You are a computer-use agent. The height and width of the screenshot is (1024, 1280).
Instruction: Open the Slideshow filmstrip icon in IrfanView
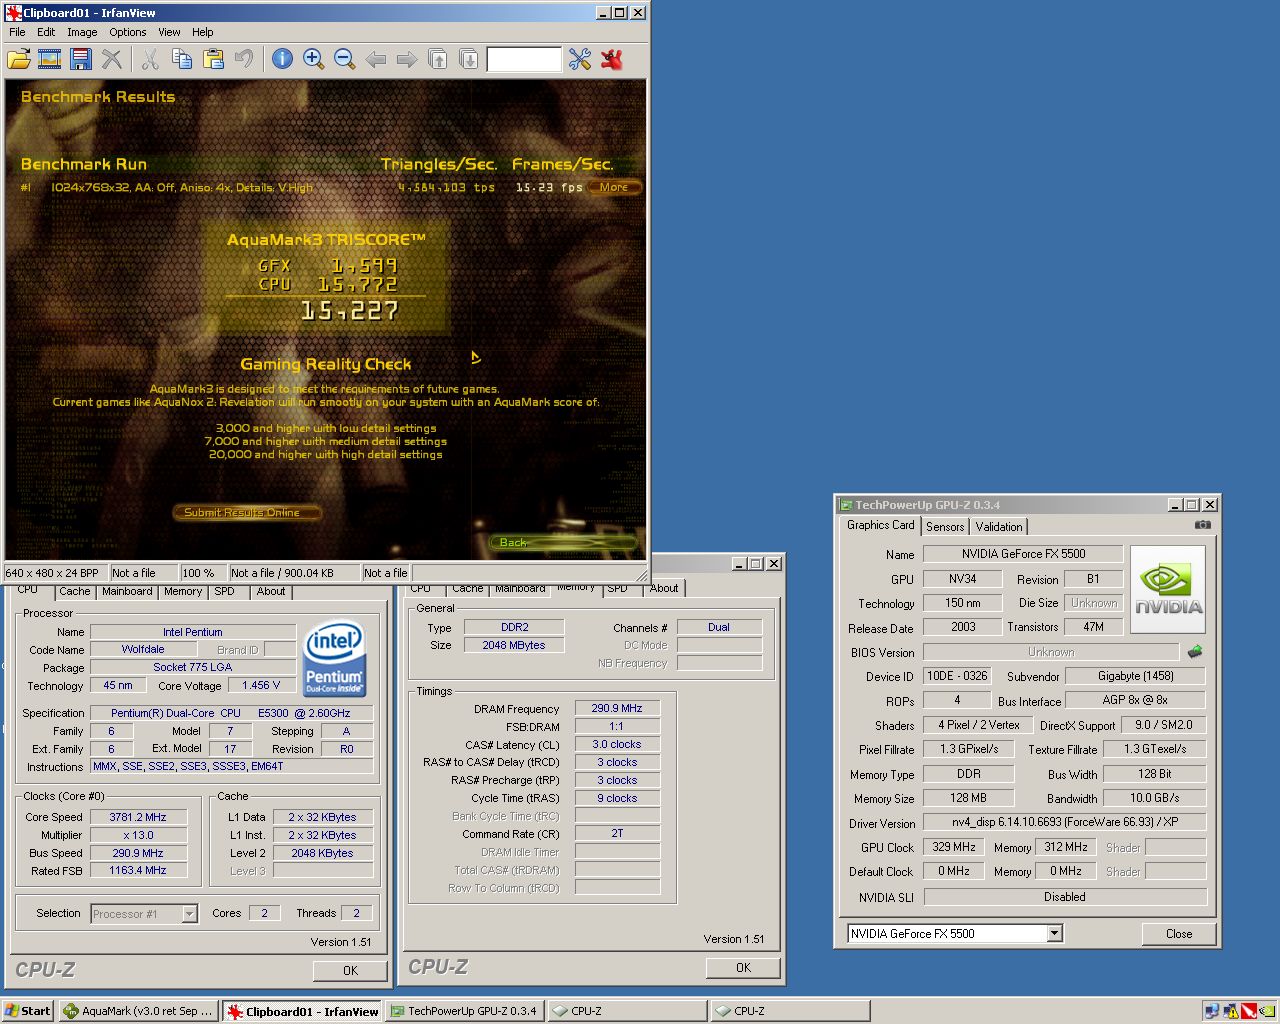pos(49,59)
